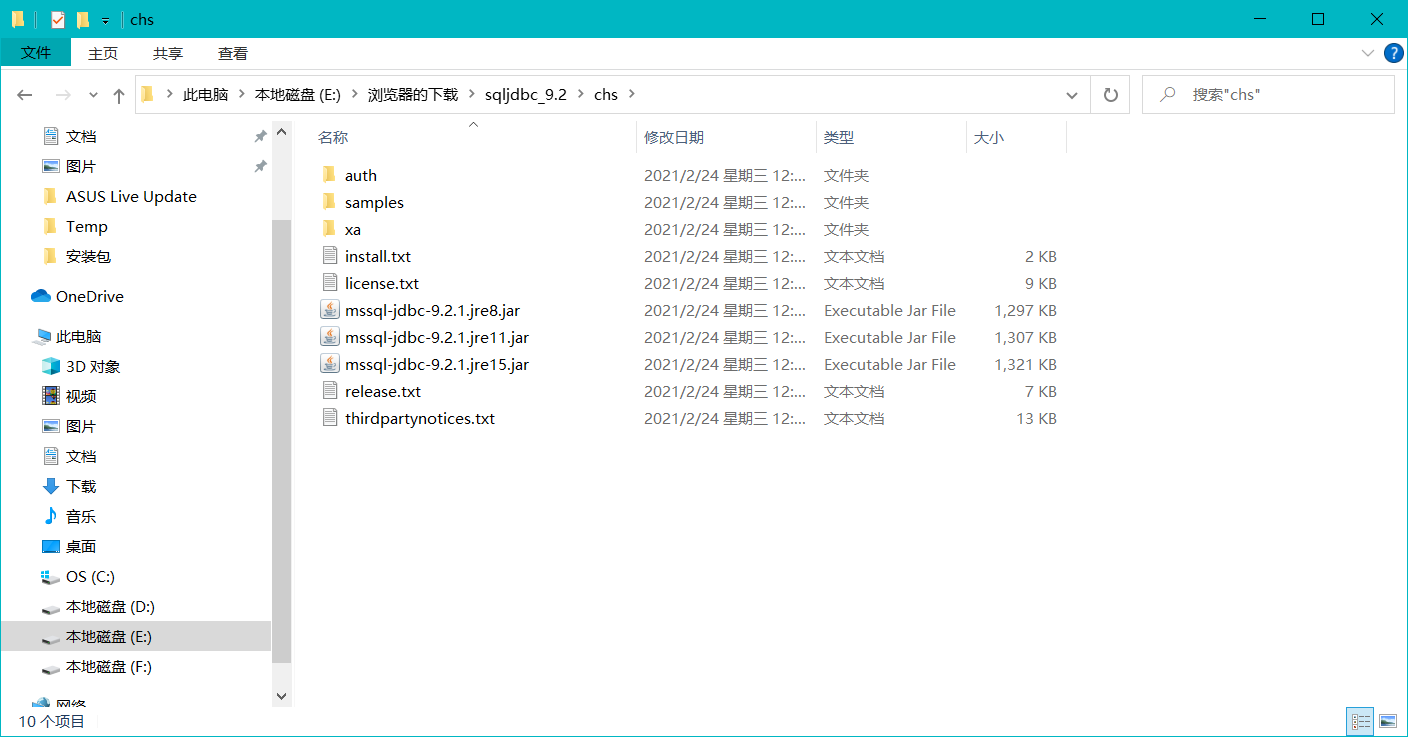Open Explorer help question mark
Image resolution: width=1408 pixels, height=737 pixels.
coord(1393,53)
